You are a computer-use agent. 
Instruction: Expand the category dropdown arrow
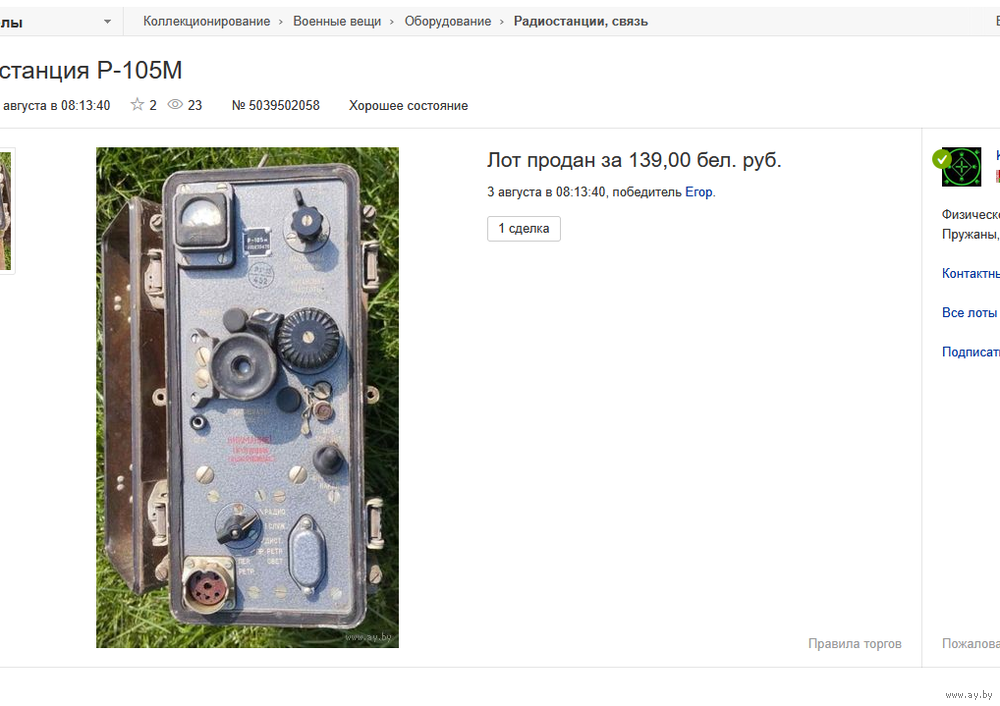[107, 22]
